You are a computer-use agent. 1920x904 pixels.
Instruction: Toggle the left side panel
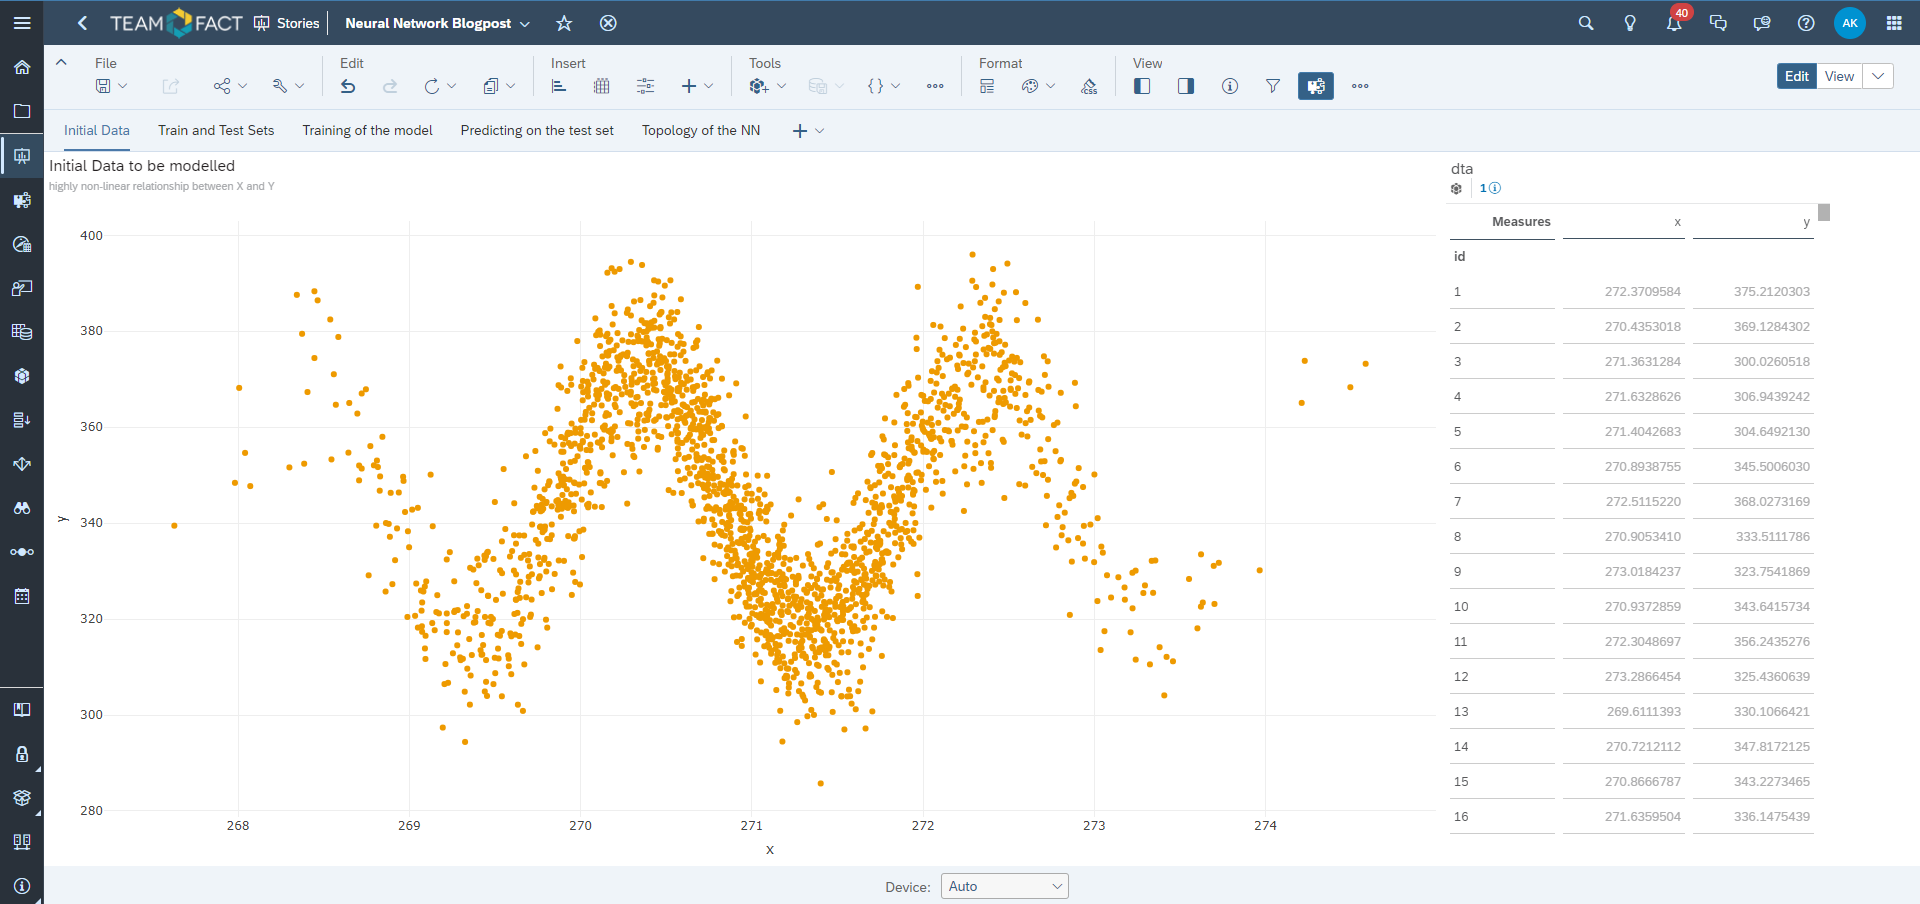pyautogui.click(x=1142, y=87)
